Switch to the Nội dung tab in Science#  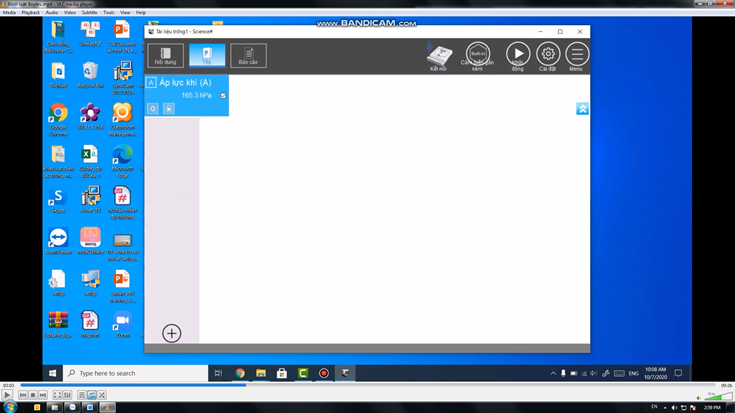165,56
